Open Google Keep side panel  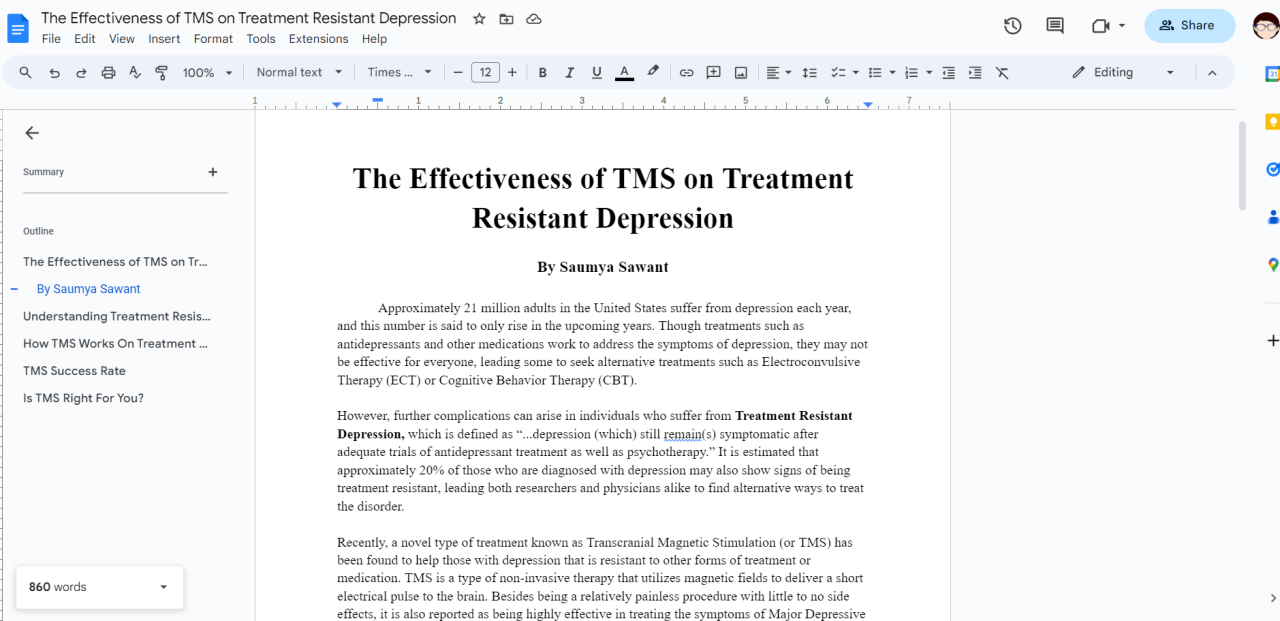coord(1272,122)
